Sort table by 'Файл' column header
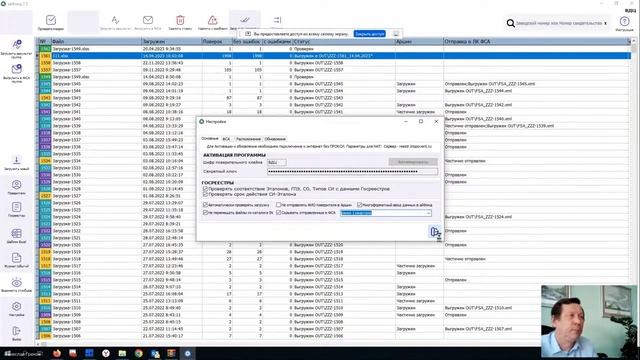The width and height of the screenshot is (640, 360). coord(96,42)
